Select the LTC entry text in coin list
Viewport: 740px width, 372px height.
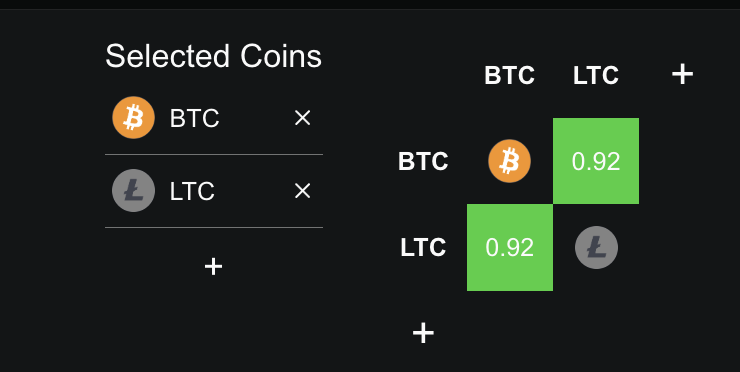click(x=192, y=191)
